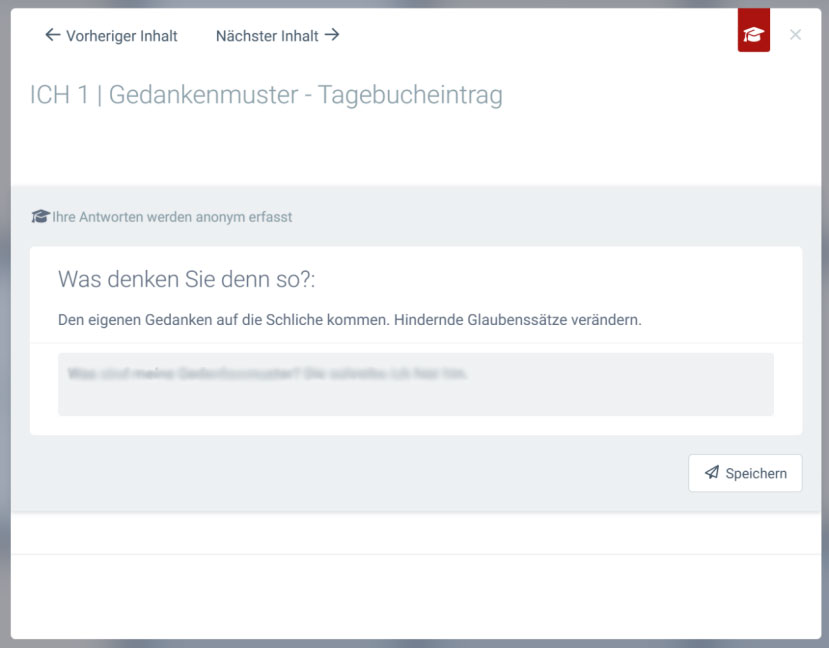This screenshot has width=829, height=648.
Task: Click the text Ihre Antworten werden anonym erfasst
Action: click(x=172, y=216)
